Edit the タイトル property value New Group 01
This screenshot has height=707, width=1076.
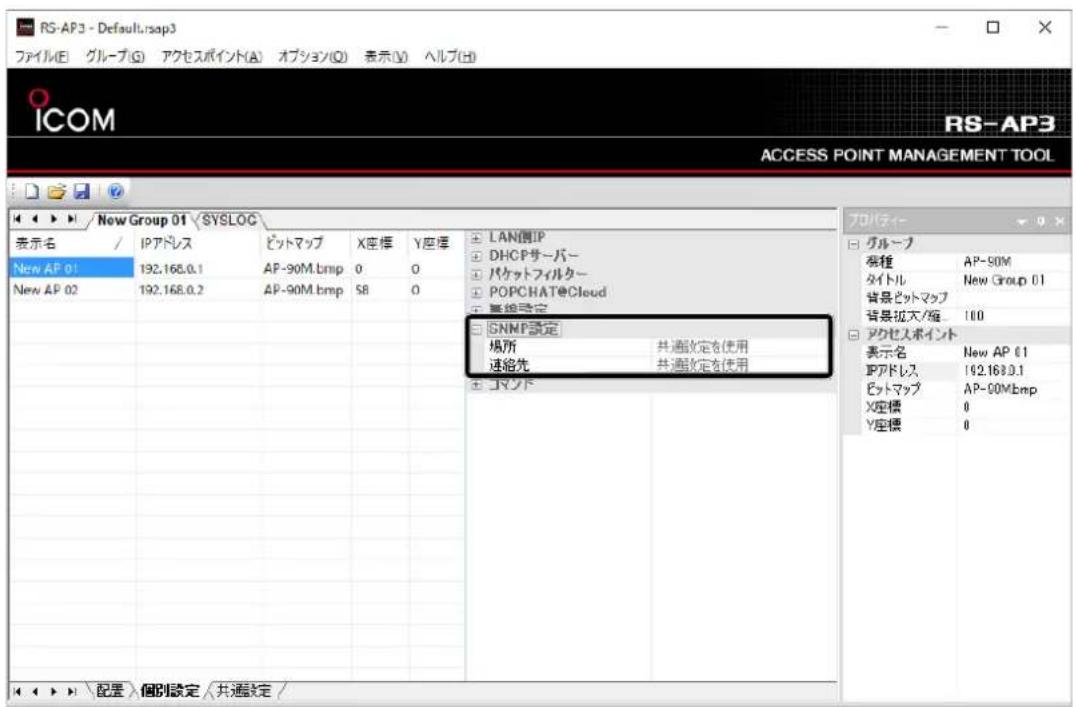[x=1004, y=280]
